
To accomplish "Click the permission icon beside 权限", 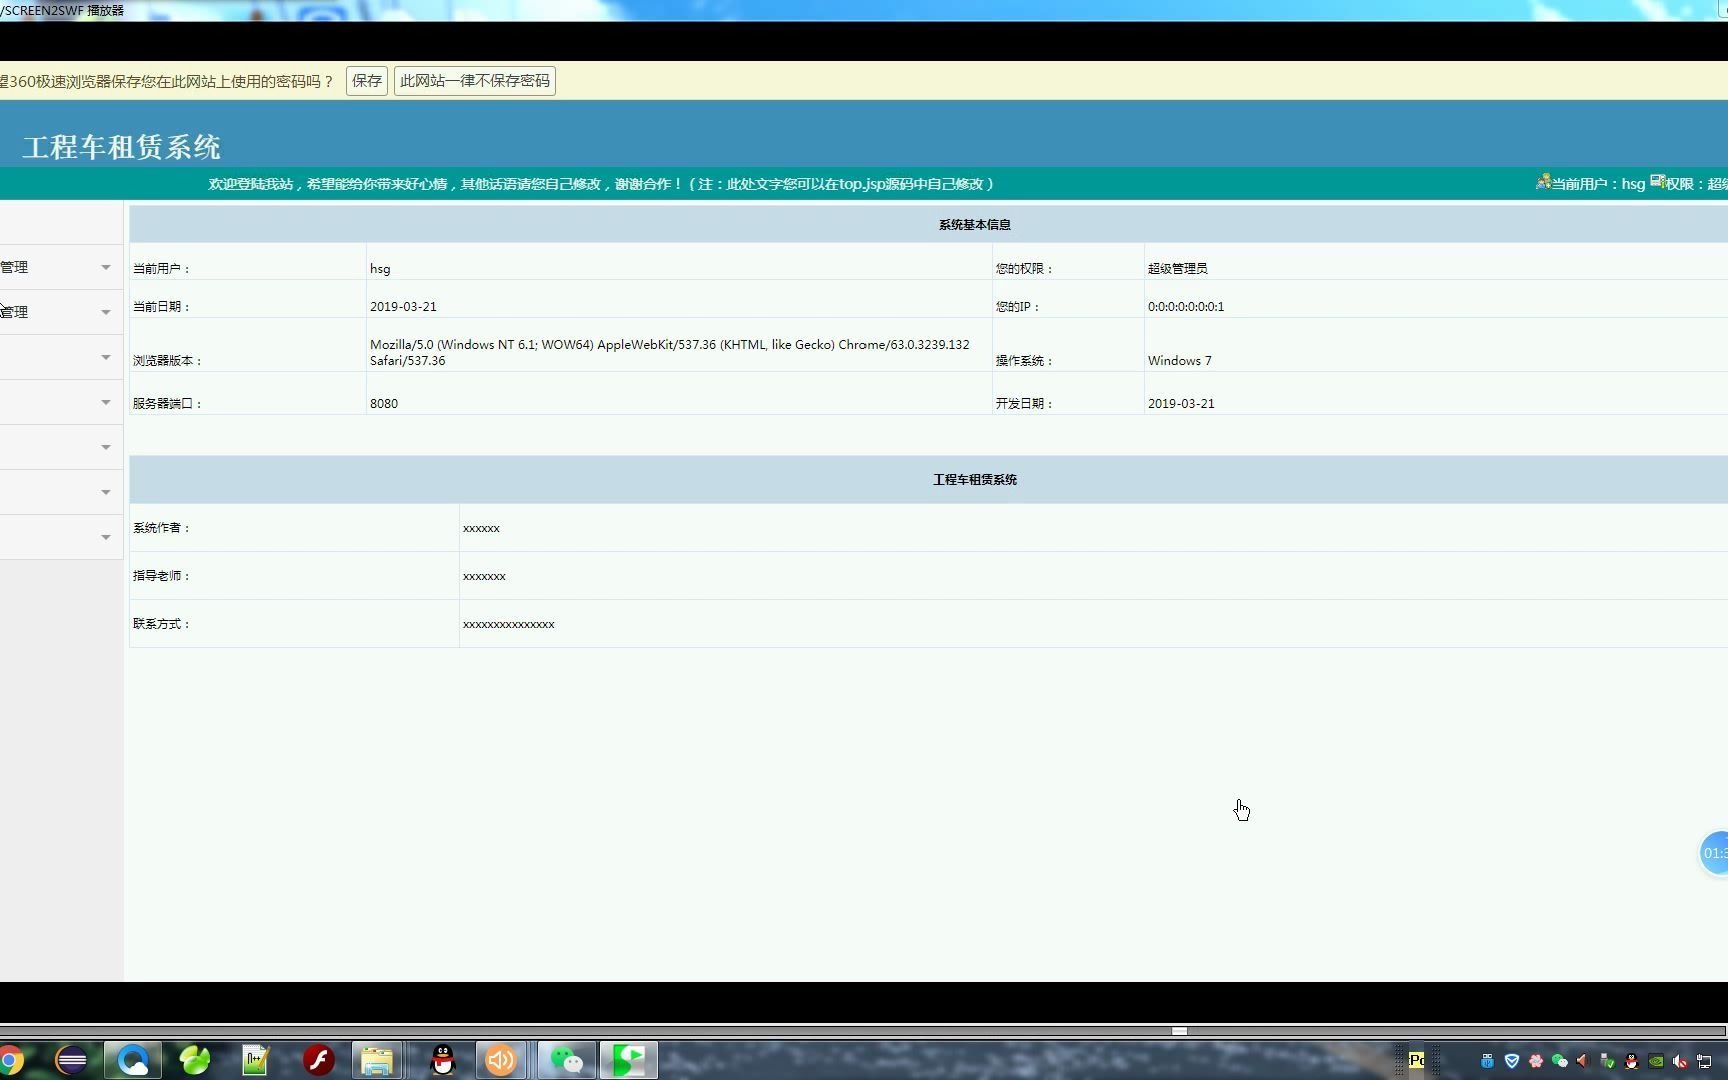I will (x=1657, y=182).
